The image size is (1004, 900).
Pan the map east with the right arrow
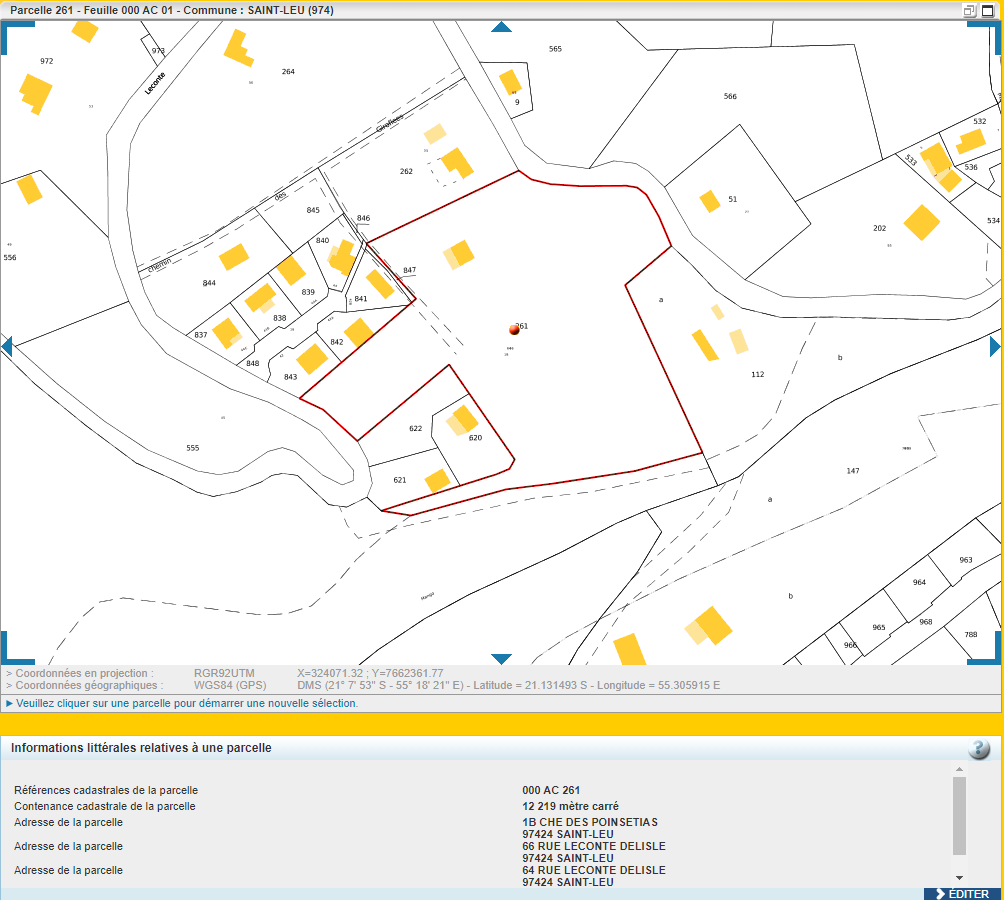coord(995,346)
